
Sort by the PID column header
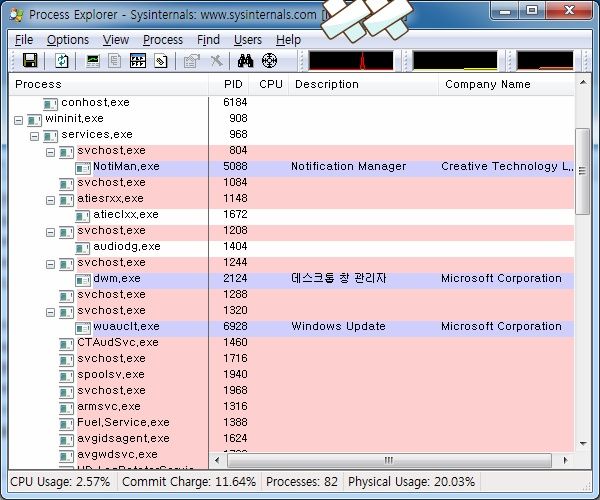pos(229,84)
